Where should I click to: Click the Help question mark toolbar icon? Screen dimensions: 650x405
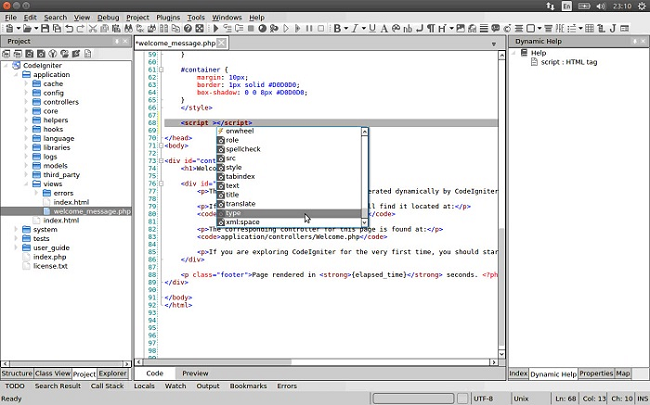(188, 29)
